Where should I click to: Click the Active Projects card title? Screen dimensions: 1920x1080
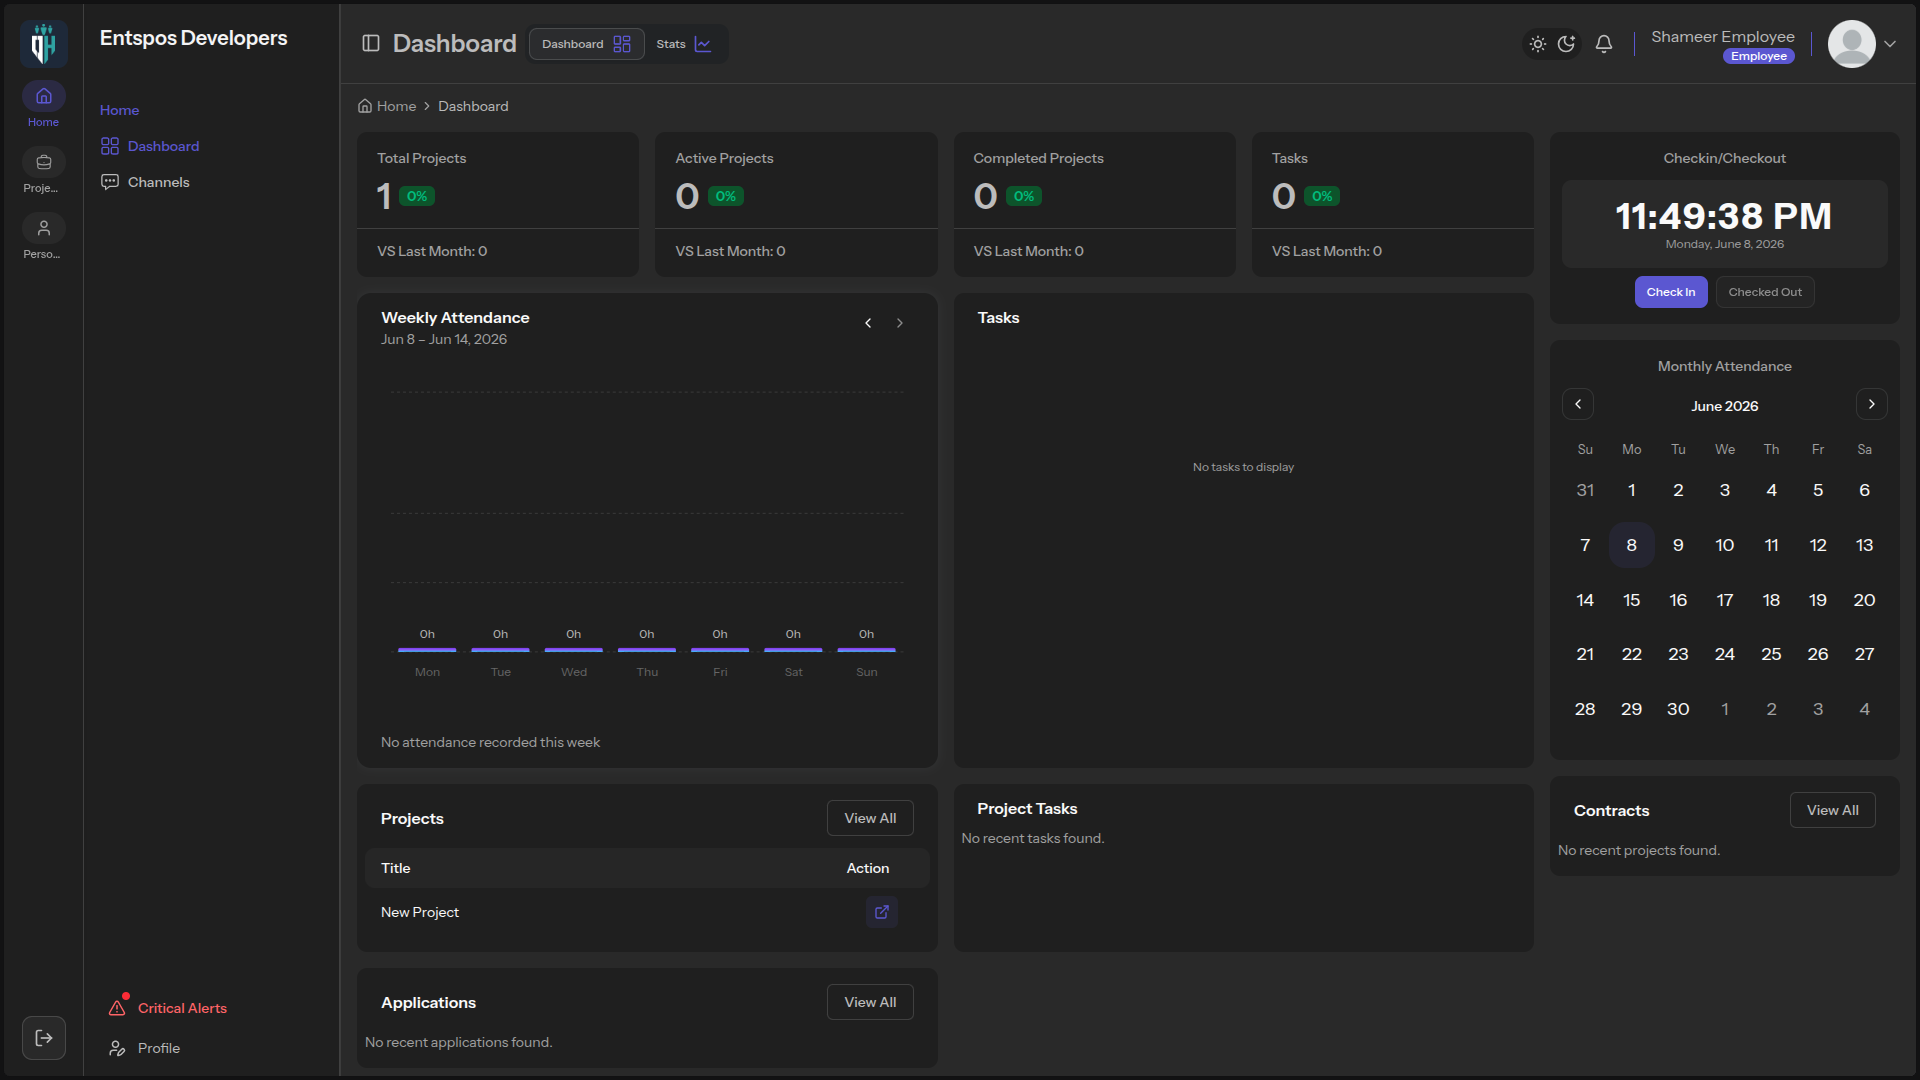pos(724,158)
